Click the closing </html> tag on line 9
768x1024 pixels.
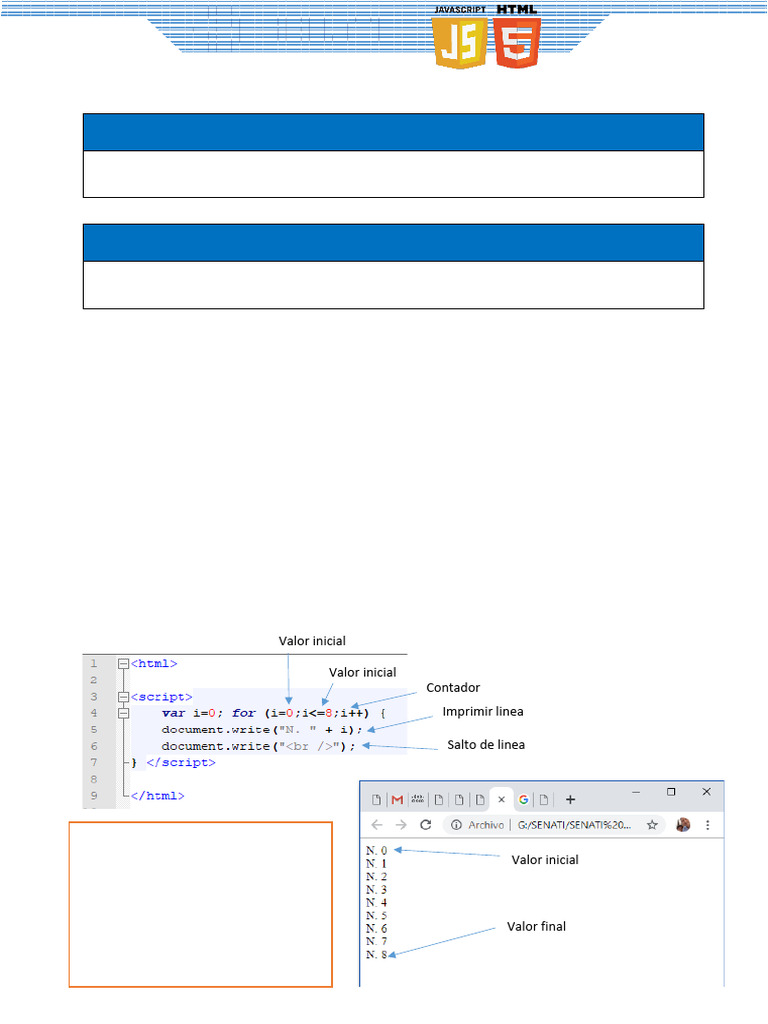click(157, 795)
